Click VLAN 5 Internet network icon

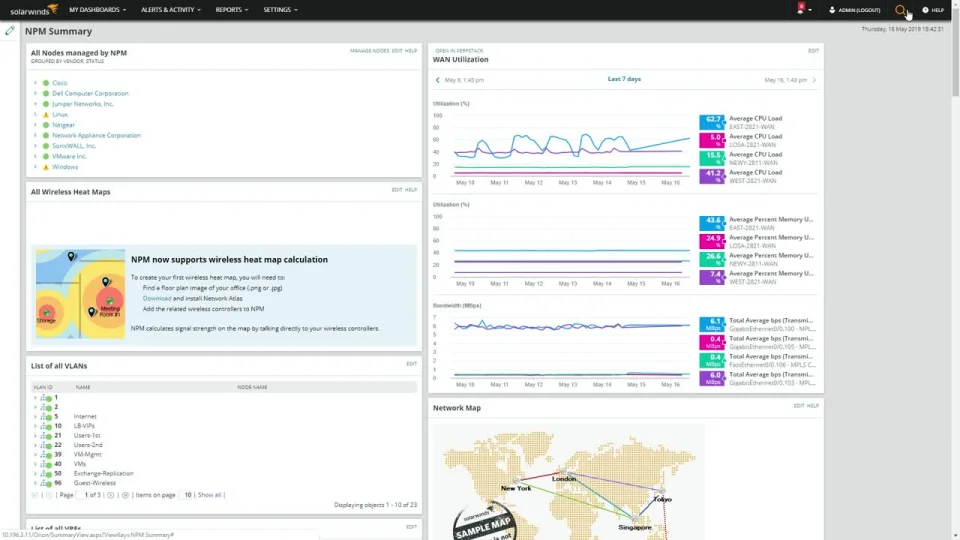[x=46, y=416]
